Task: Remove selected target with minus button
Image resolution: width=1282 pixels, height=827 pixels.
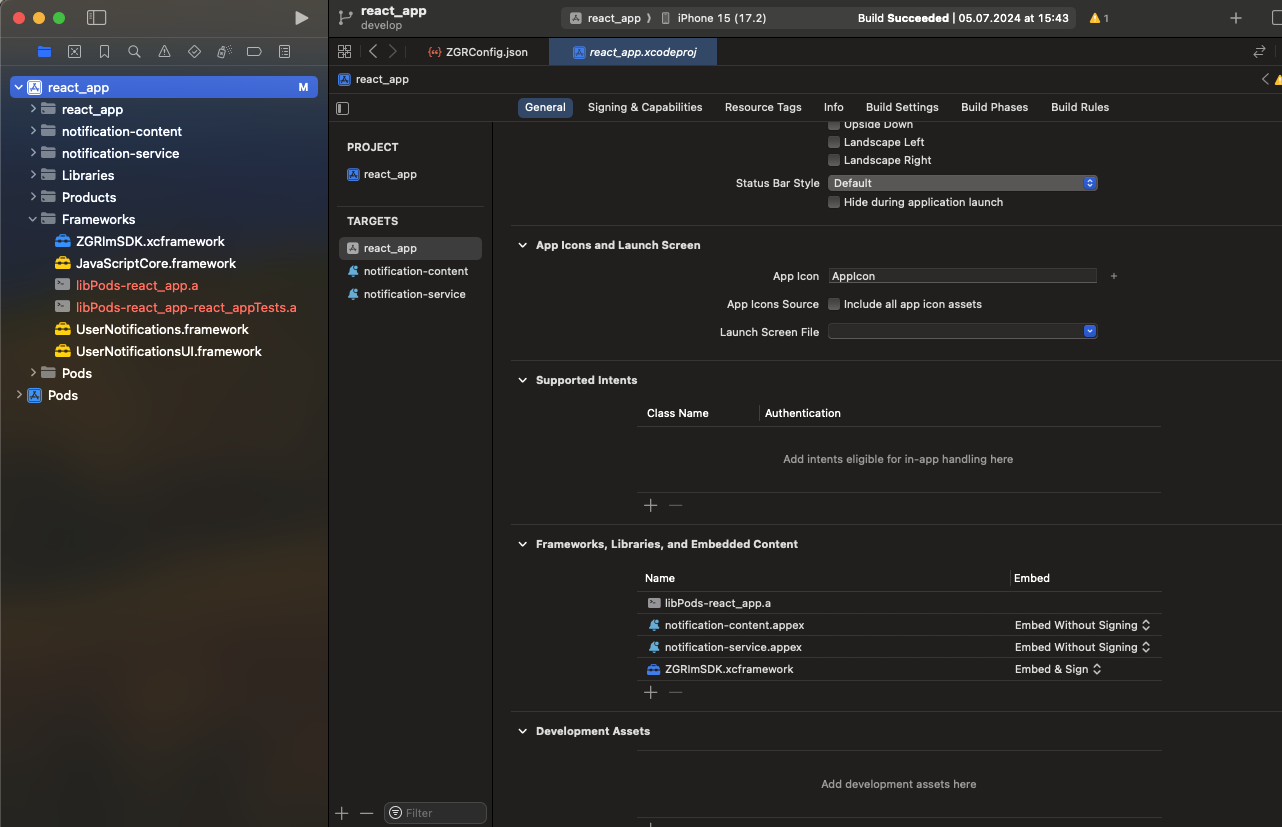Action: coord(366,813)
